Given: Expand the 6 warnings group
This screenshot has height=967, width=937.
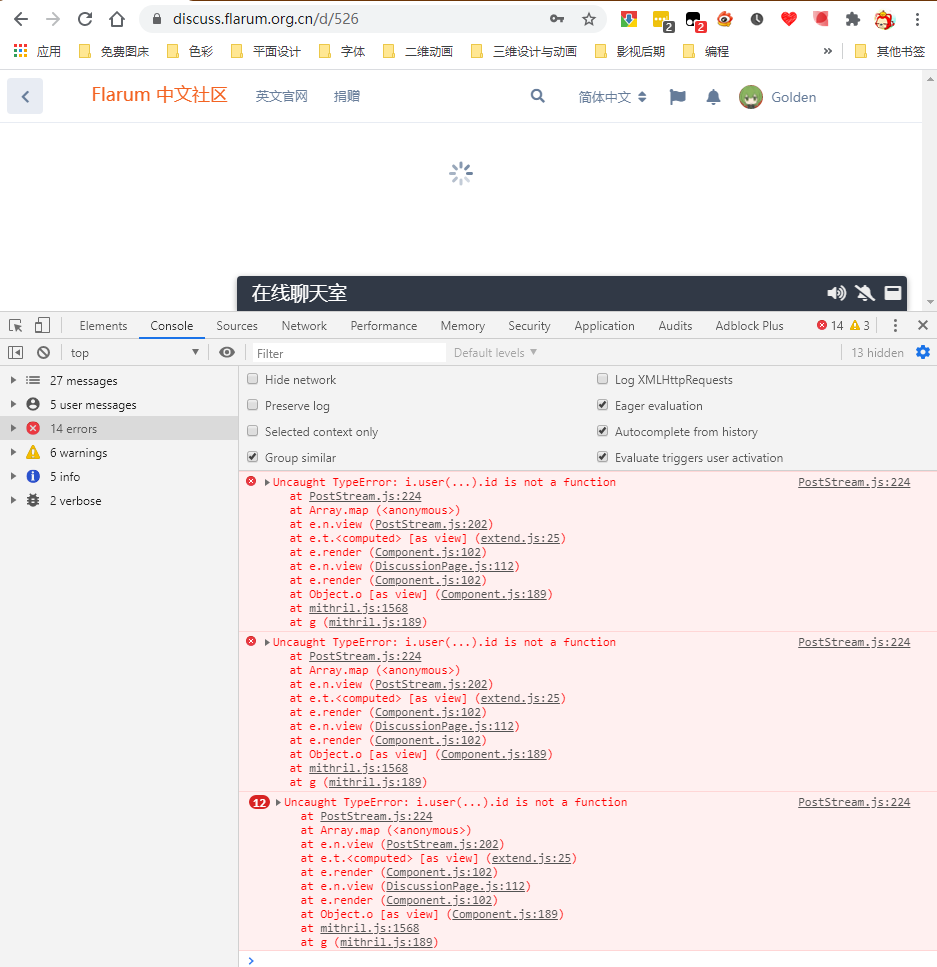Looking at the screenshot, I should pos(13,452).
